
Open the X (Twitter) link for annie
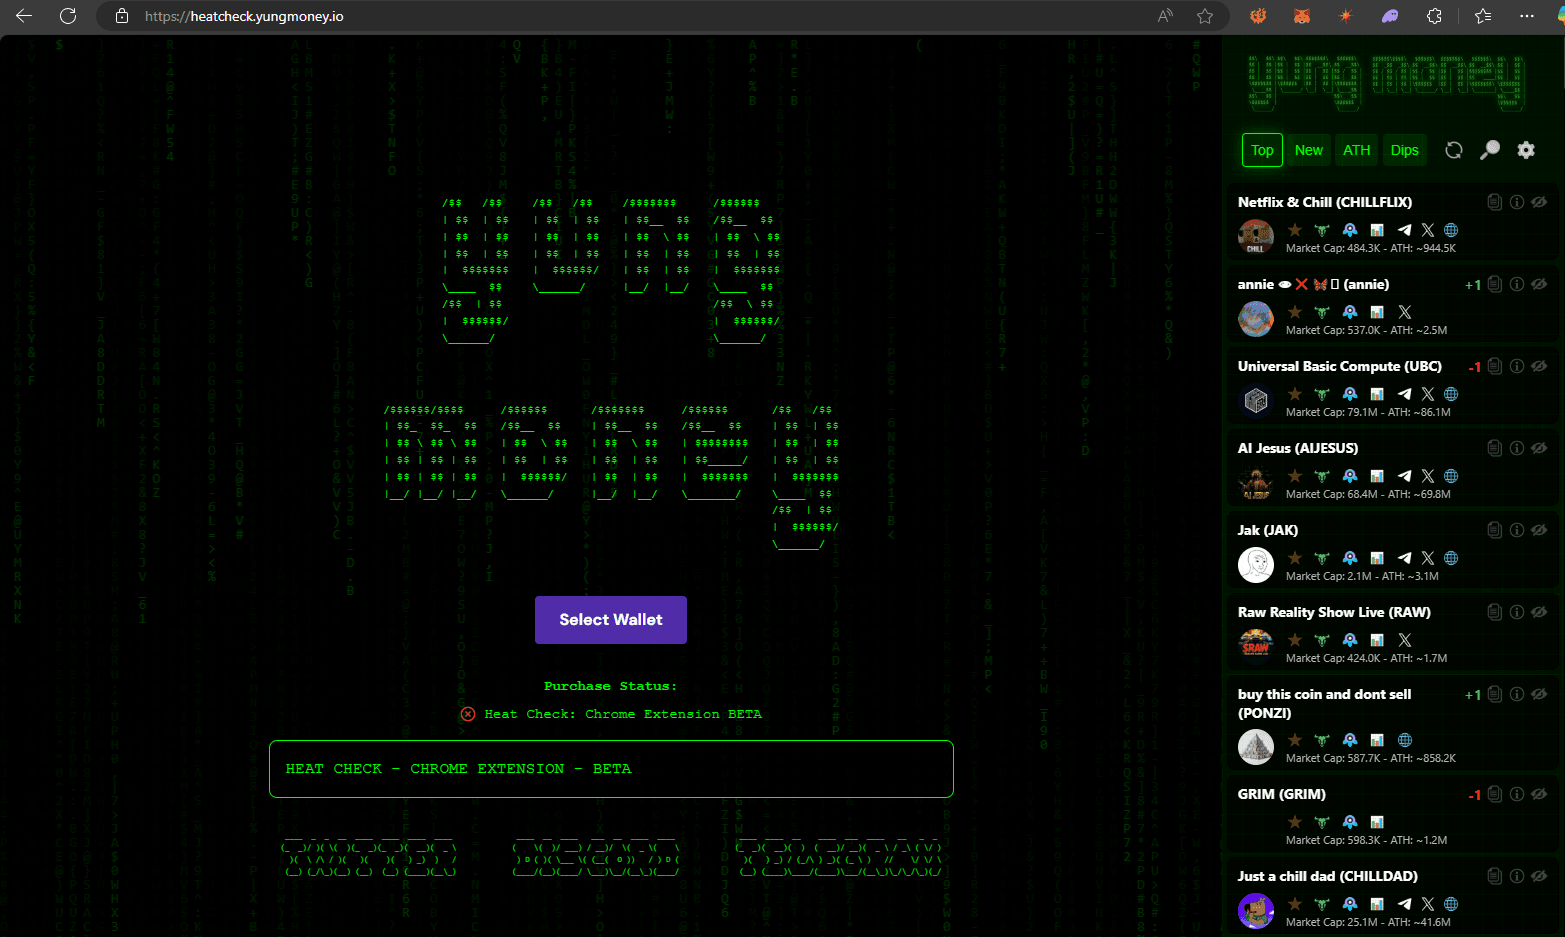(x=1405, y=312)
